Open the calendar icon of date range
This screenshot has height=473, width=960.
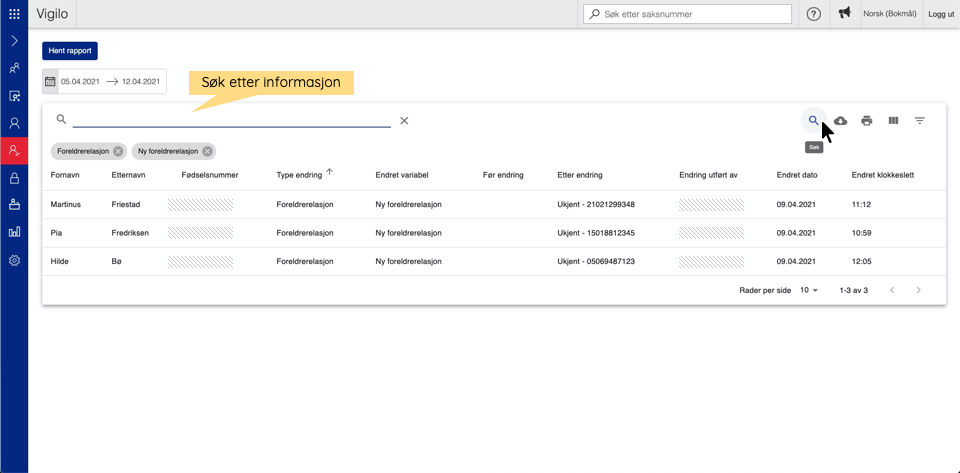[x=50, y=81]
